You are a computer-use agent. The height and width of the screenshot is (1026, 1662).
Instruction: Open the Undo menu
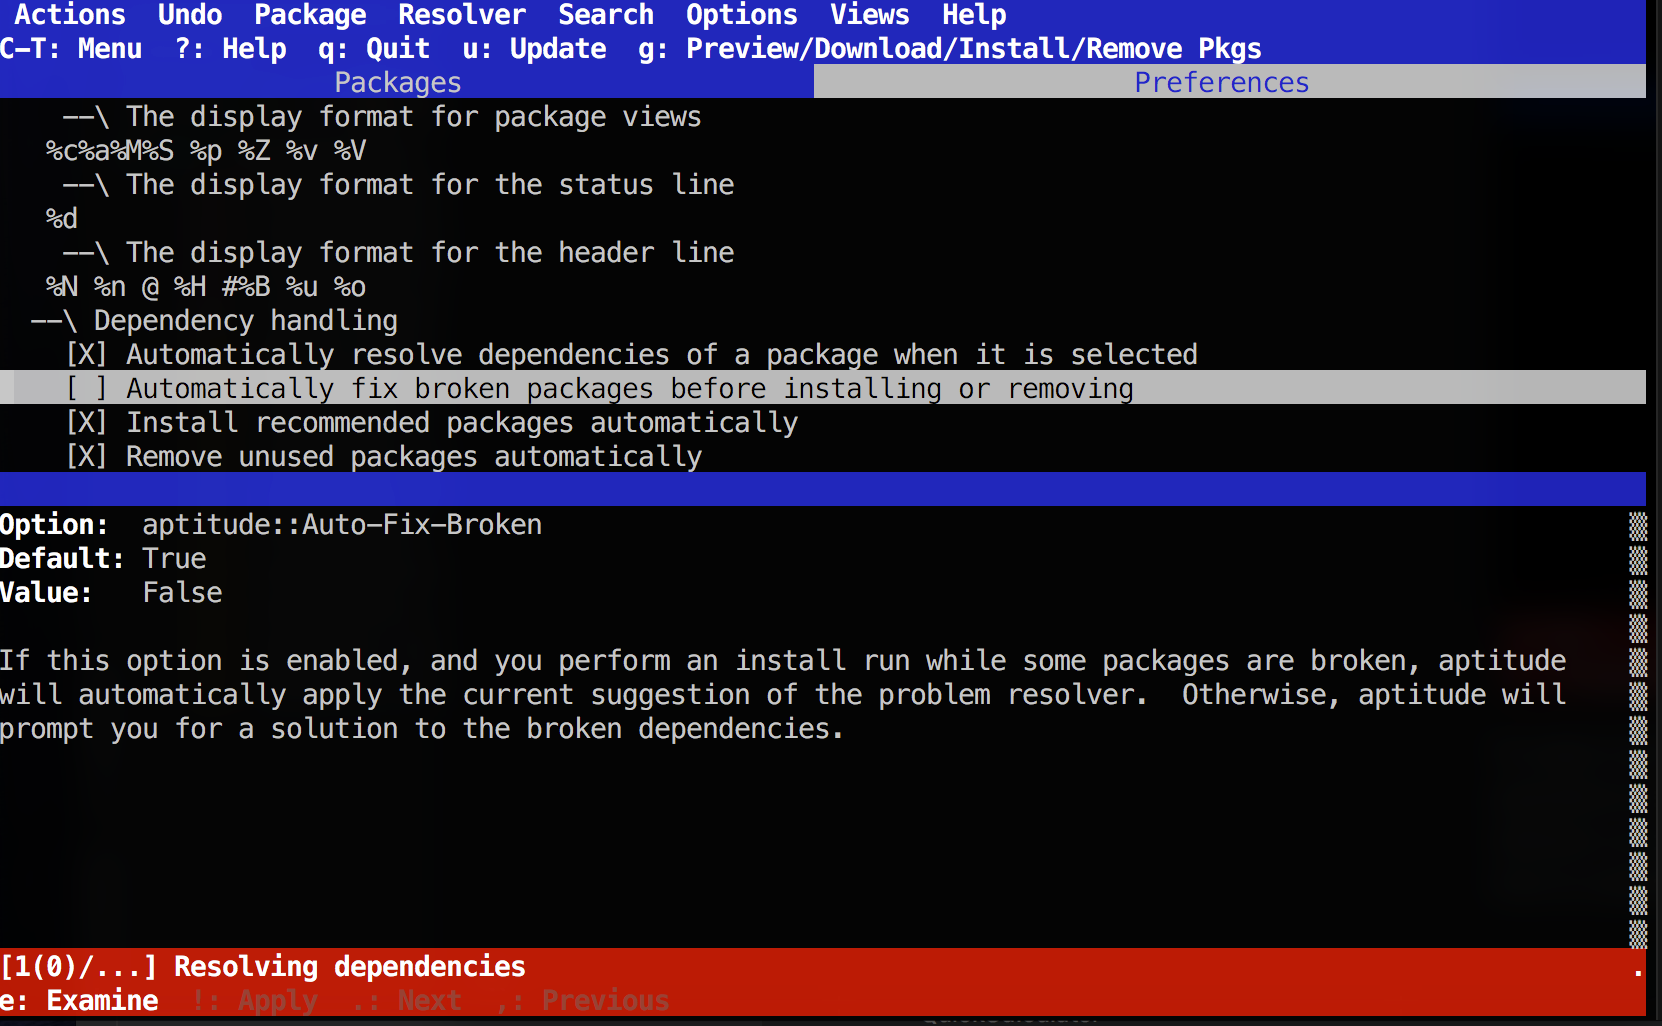click(x=189, y=15)
